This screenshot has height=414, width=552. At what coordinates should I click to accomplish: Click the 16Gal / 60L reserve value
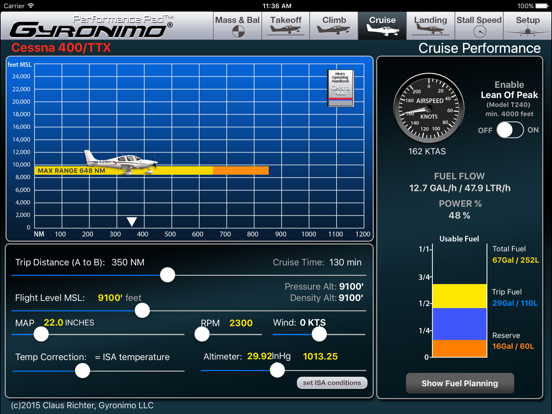tap(513, 346)
